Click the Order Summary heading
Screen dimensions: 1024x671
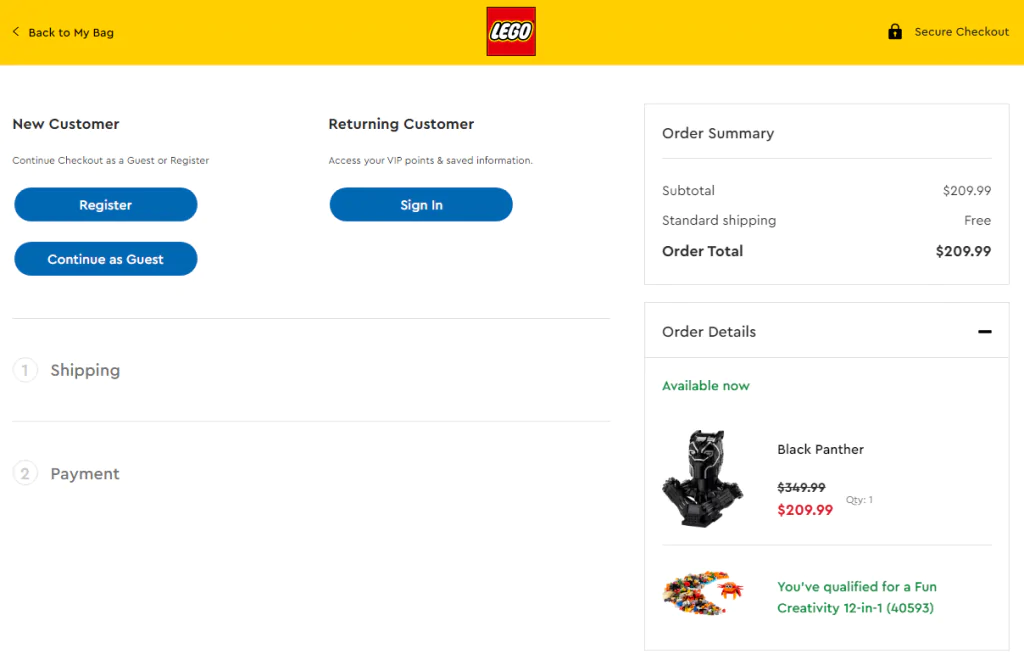[x=717, y=133]
